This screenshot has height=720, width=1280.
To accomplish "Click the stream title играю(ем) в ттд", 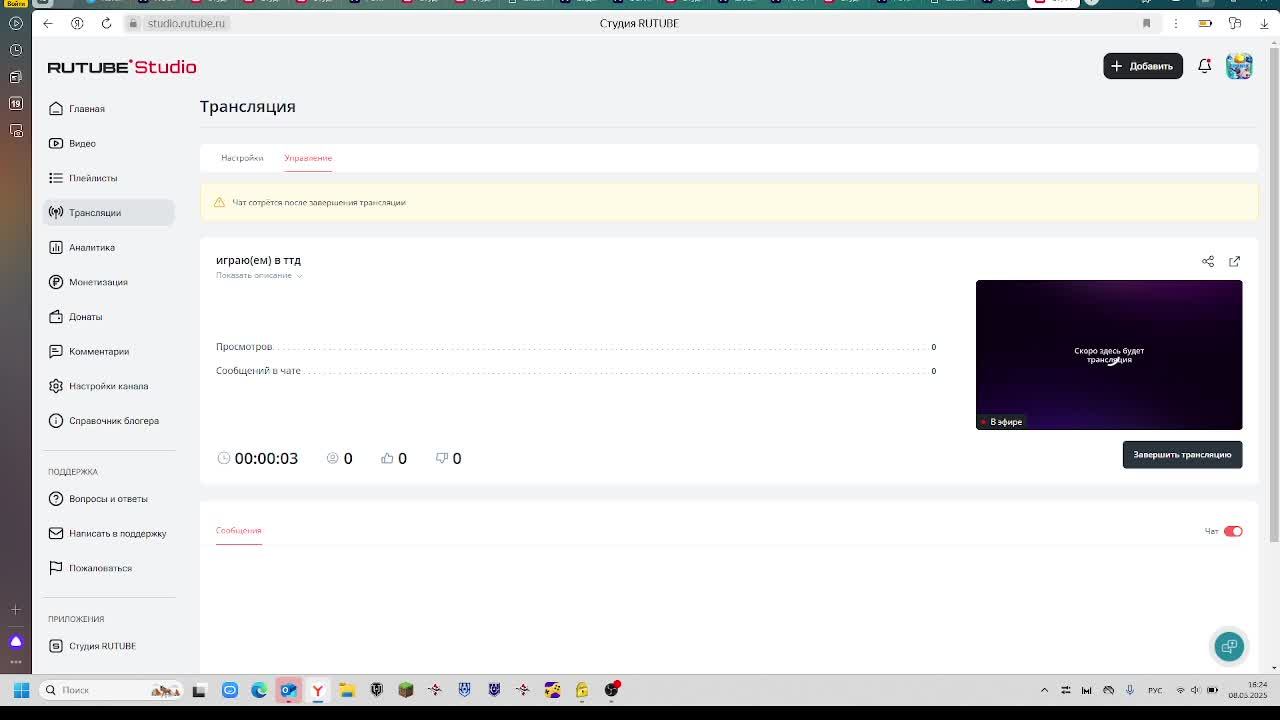I will click(258, 260).
